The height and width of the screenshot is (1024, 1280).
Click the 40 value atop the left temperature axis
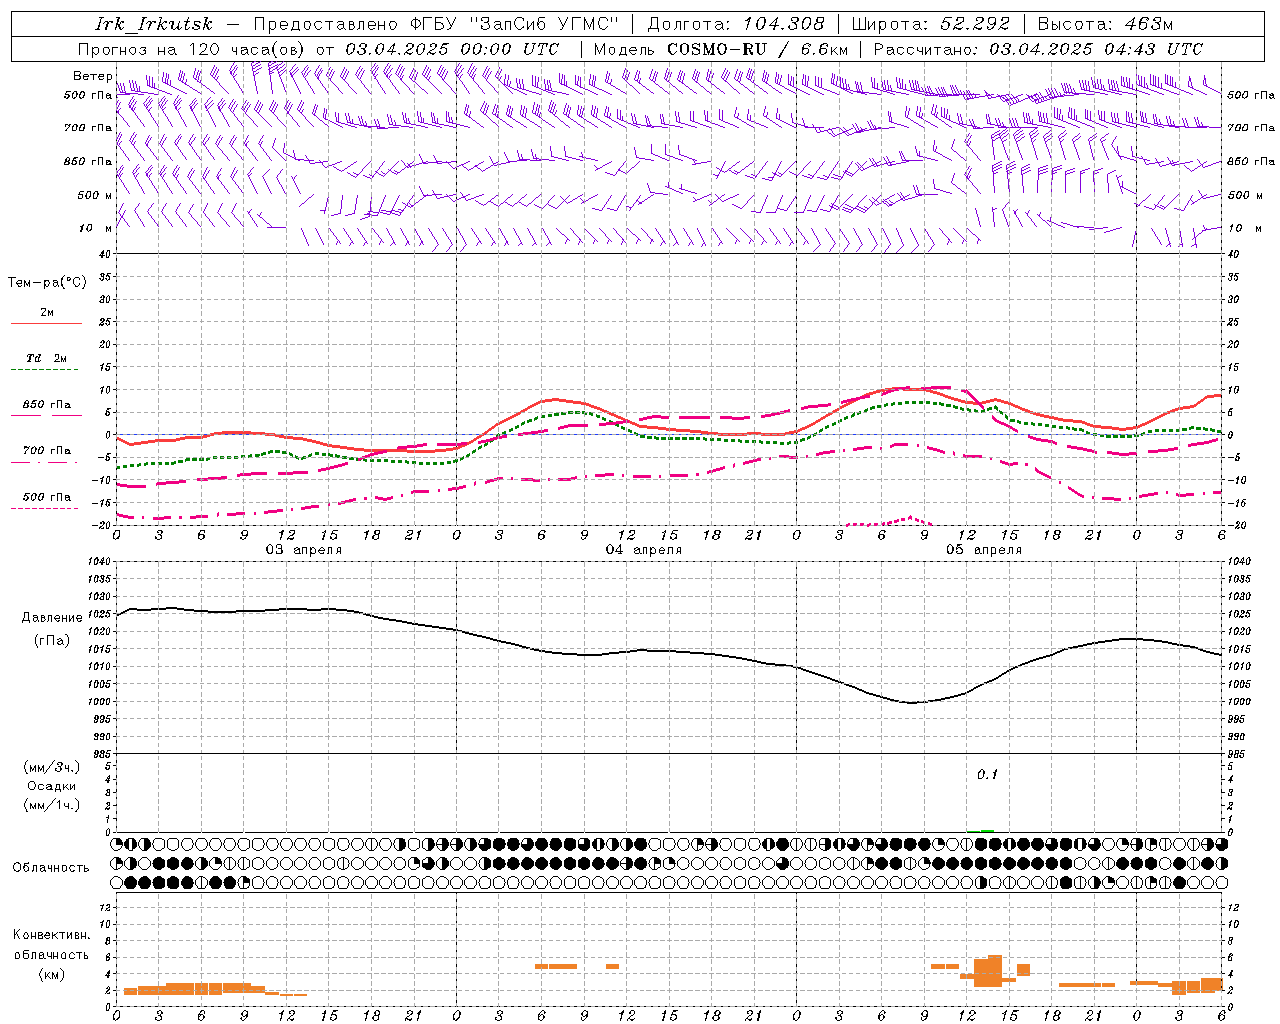click(105, 254)
